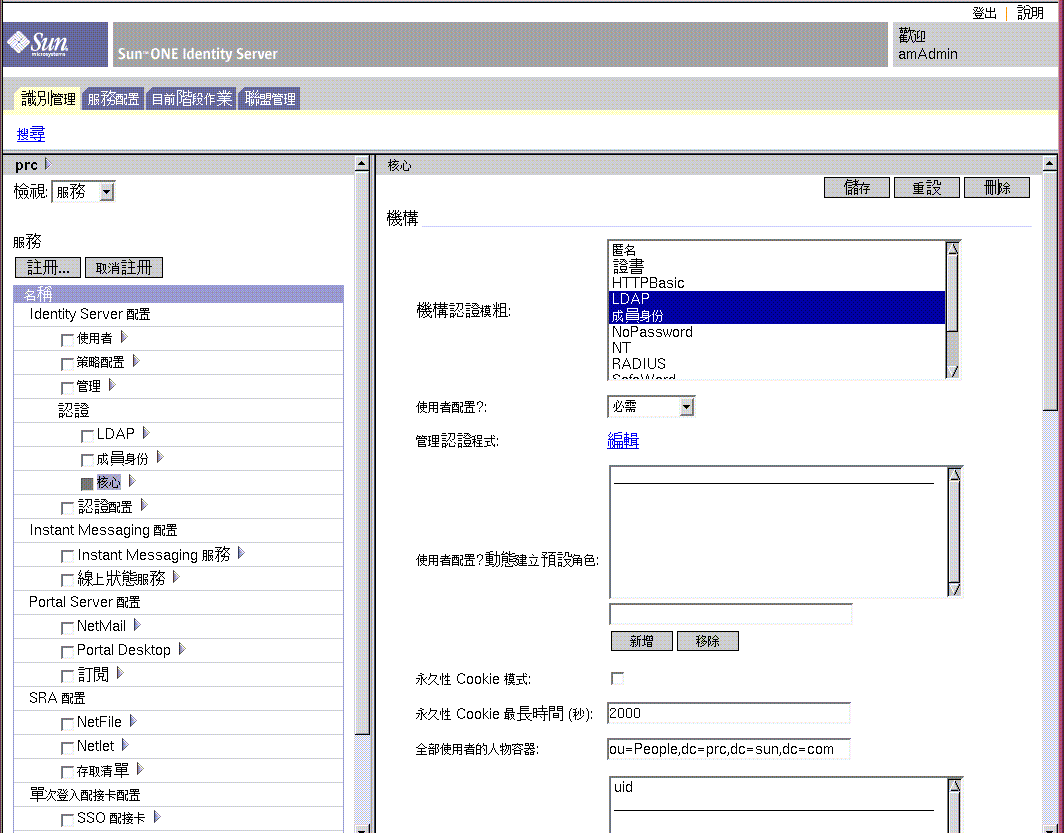The width and height of the screenshot is (1064, 833).
Task: Open properties arrow next to 存取清單
Action: click(x=140, y=769)
